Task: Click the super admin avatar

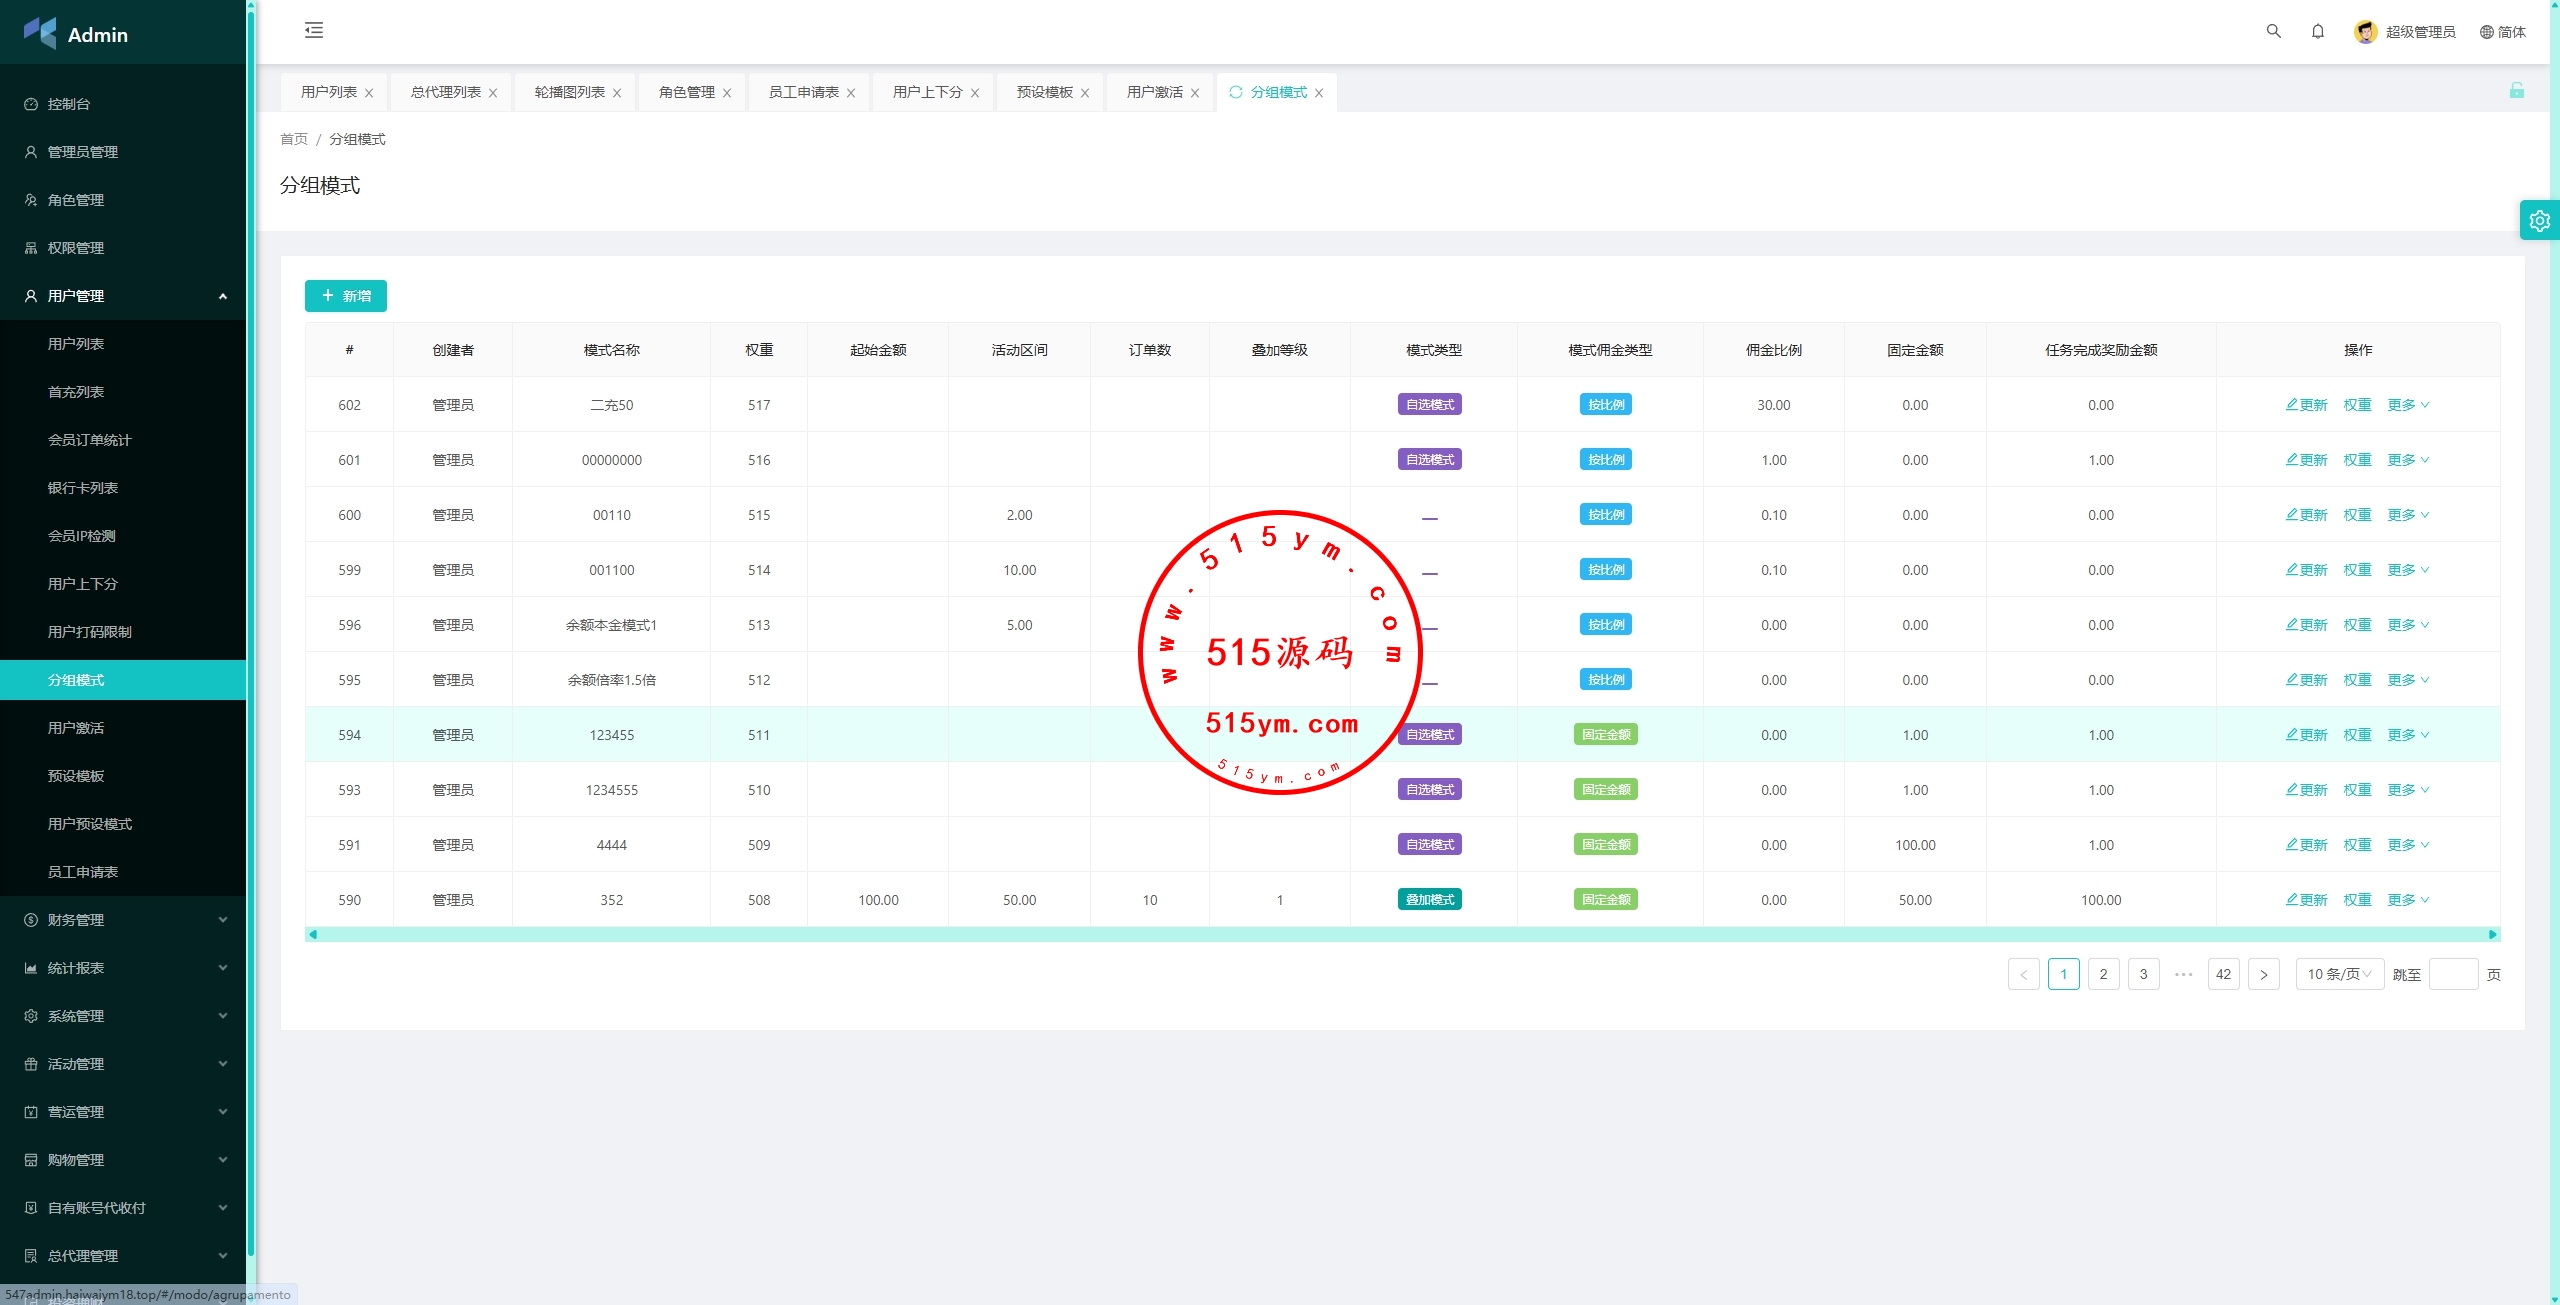Action: (x=2365, y=32)
